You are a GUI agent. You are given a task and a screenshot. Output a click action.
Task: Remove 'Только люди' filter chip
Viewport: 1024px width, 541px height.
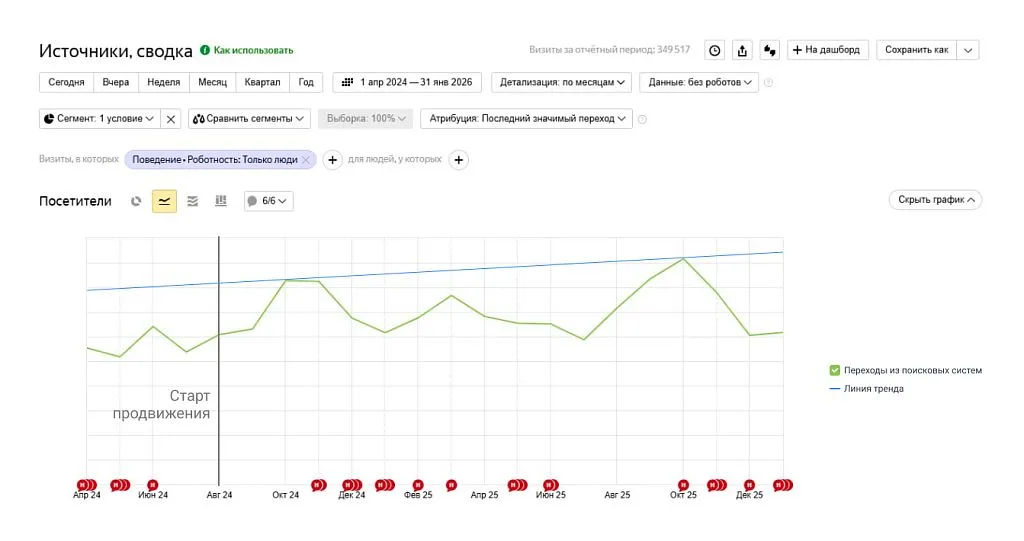pyautogui.click(x=306, y=160)
